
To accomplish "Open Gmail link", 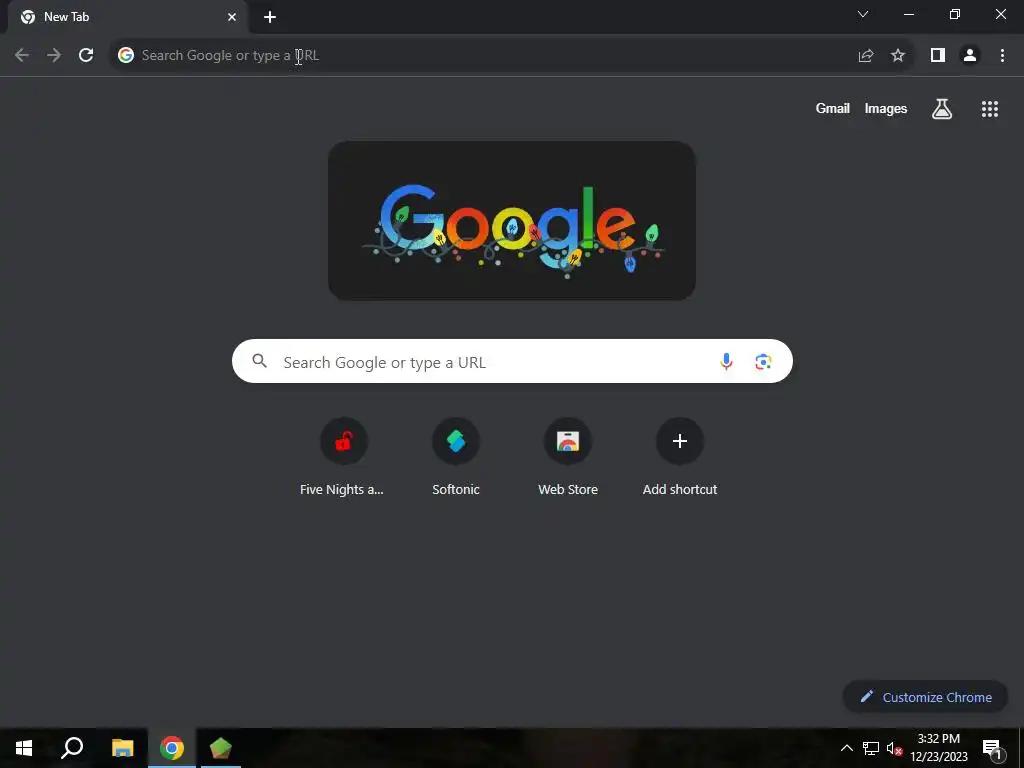I will coord(833,109).
